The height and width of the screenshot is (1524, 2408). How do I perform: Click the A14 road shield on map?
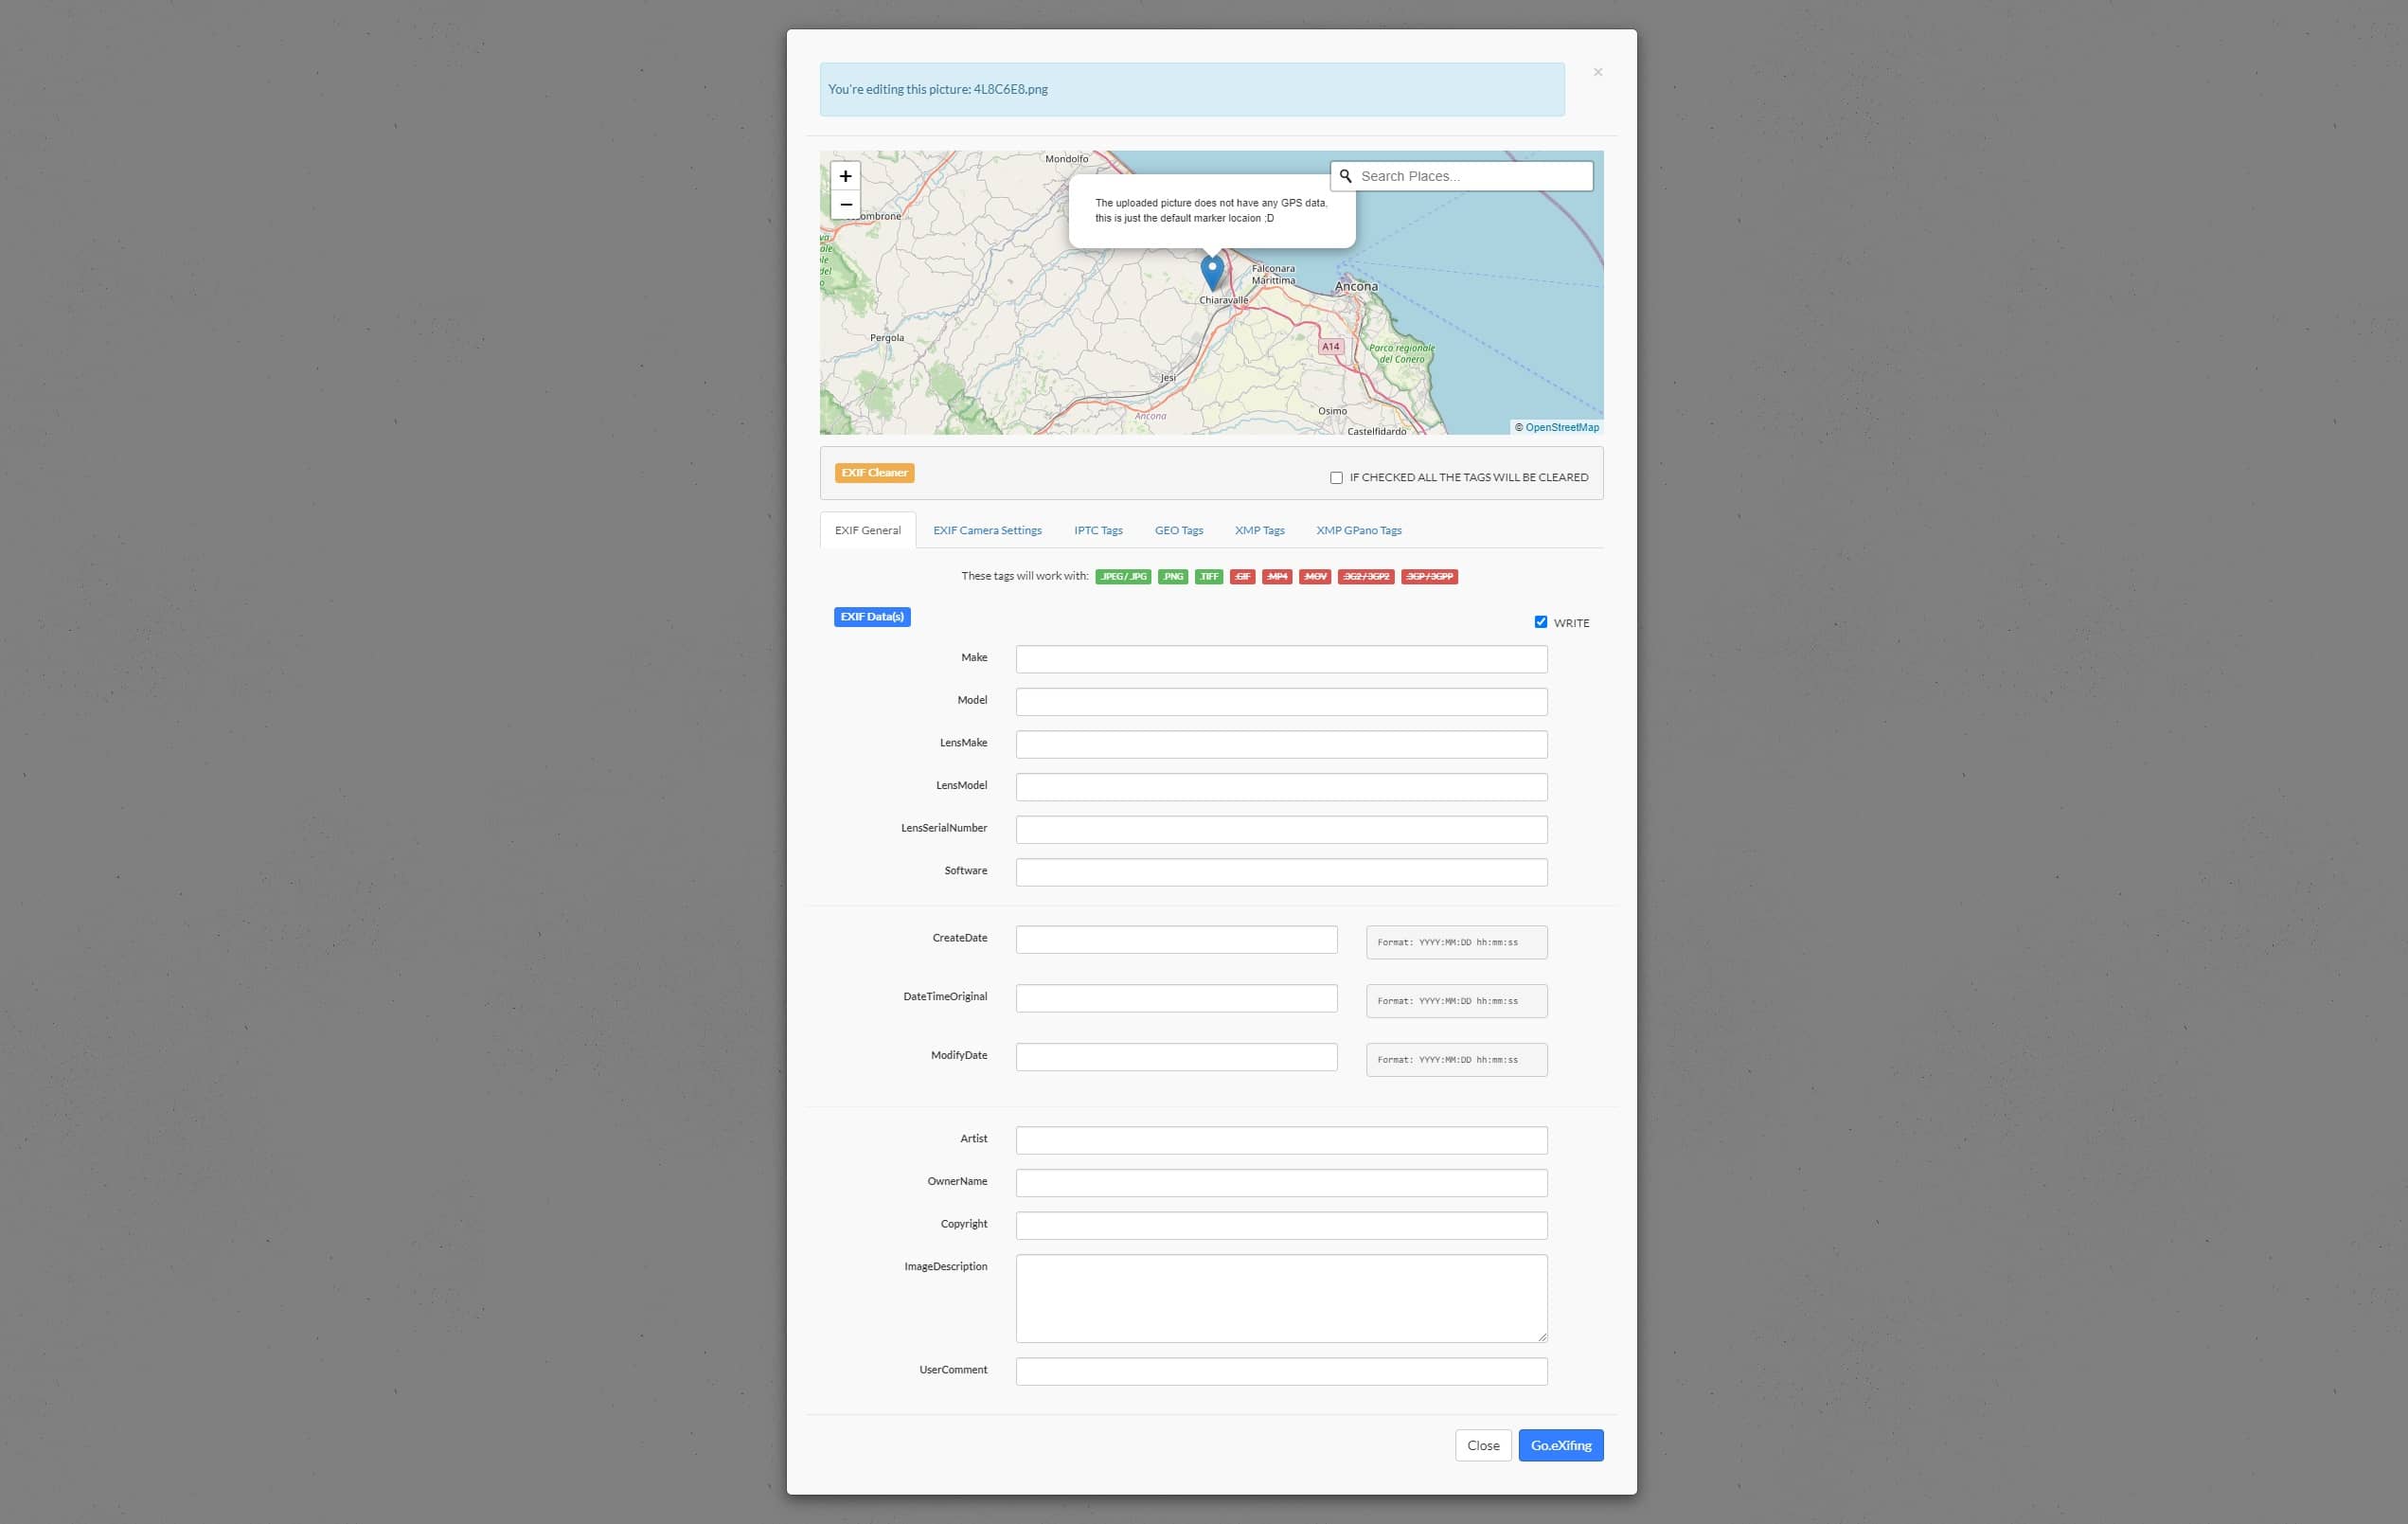pyautogui.click(x=1330, y=347)
